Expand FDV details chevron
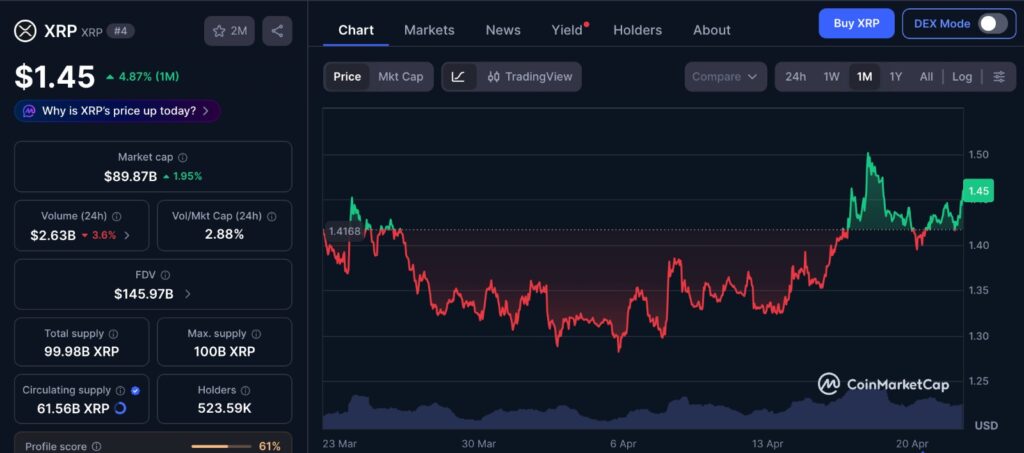This screenshot has width=1024, height=453. (x=187, y=294)
